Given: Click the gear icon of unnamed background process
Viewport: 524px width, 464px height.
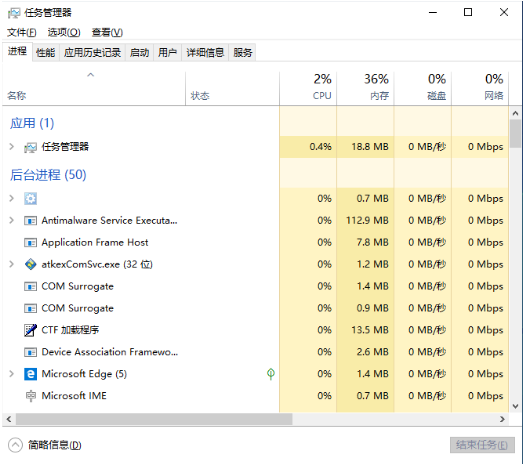Looking at the screenshot, I should point(30,199).
